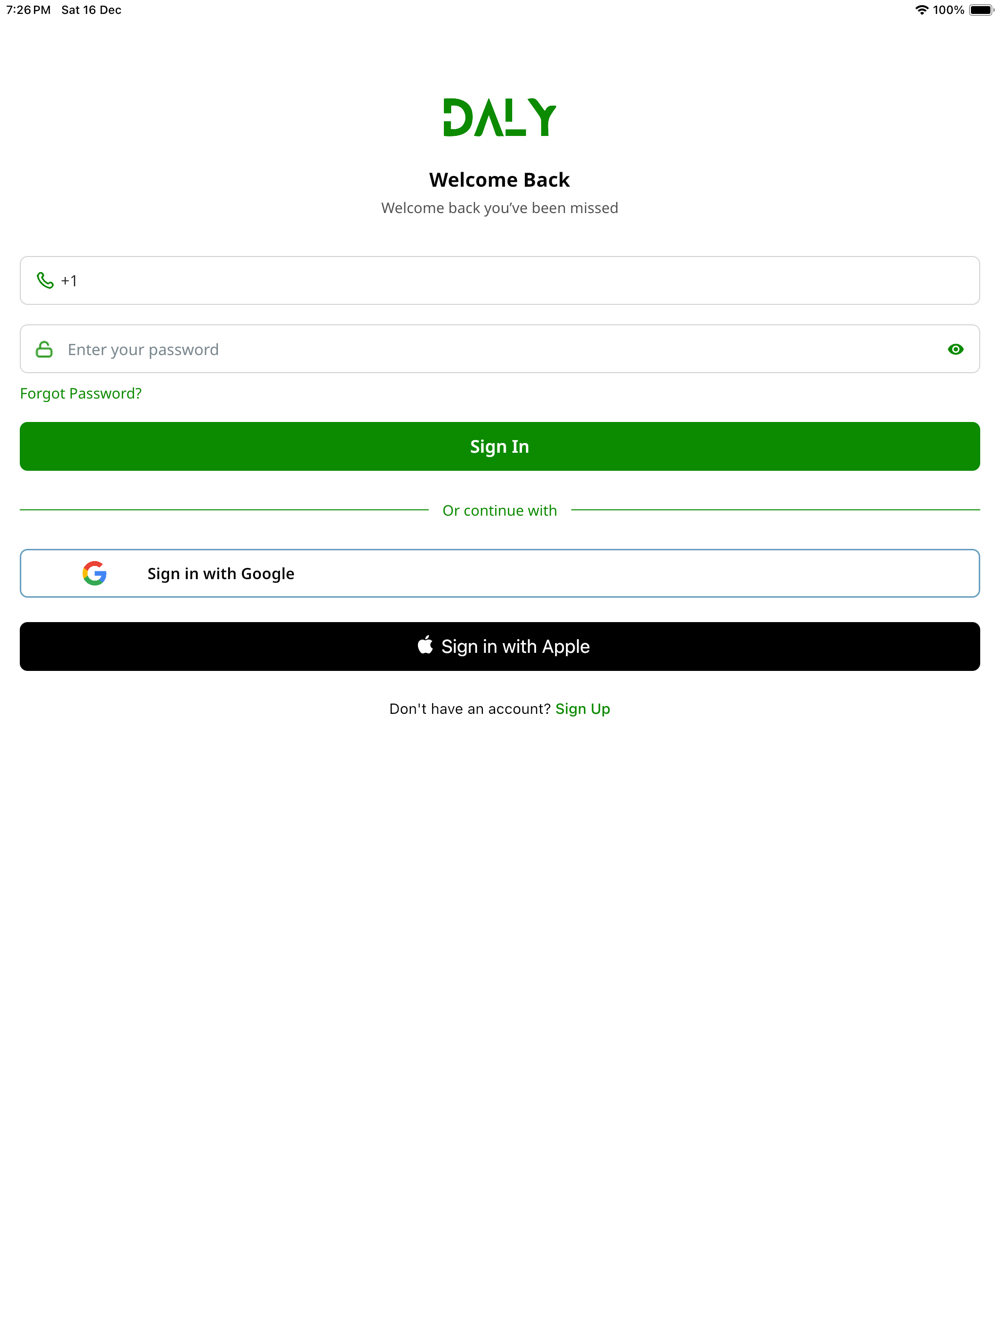Click the white Apple logo icon
The image size is (1000, 1334).
[x=425, y=645]
